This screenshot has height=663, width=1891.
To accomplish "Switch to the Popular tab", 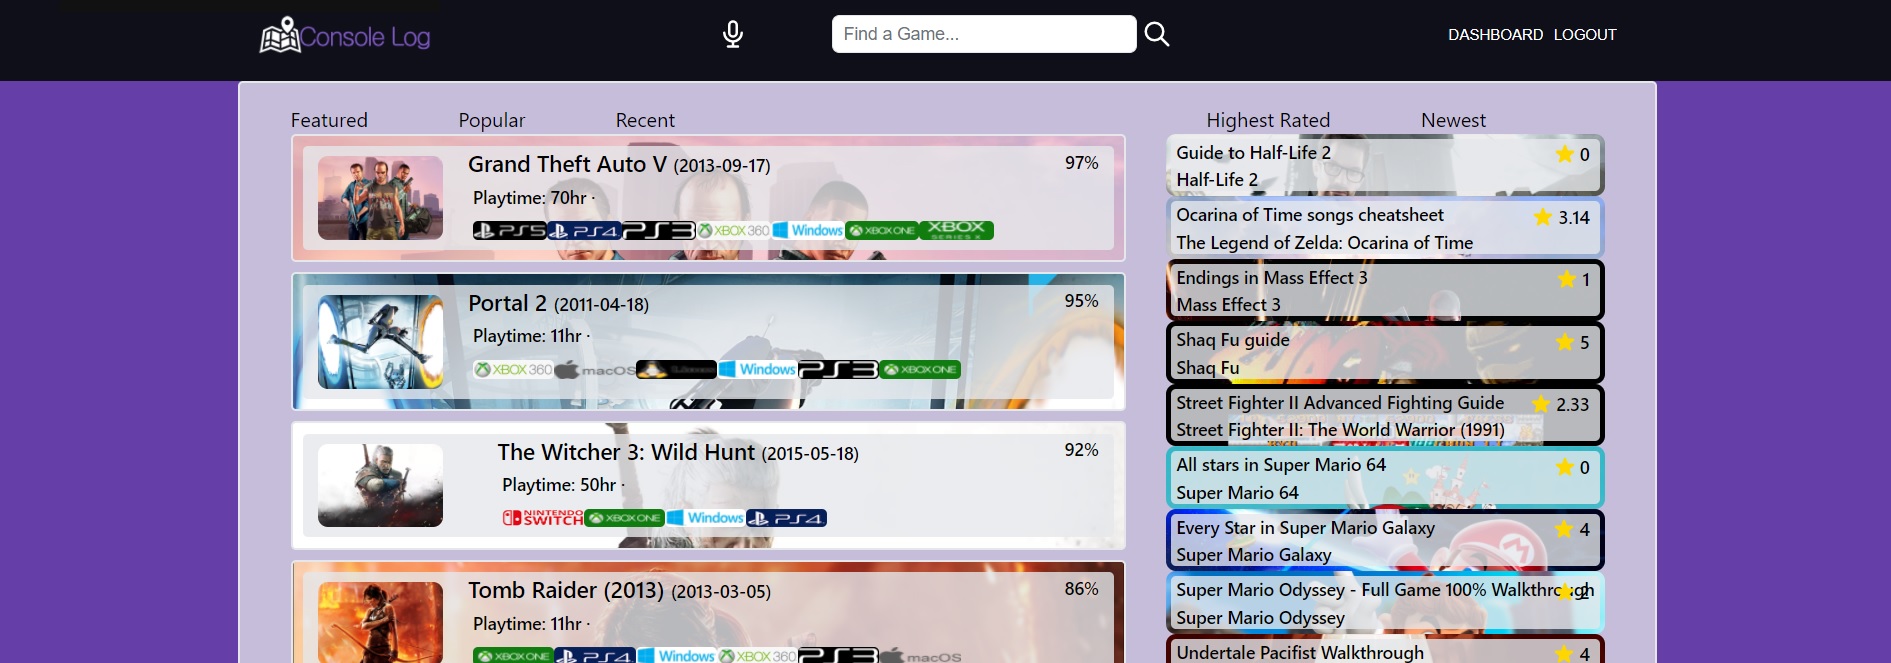I will click(491, 120).
